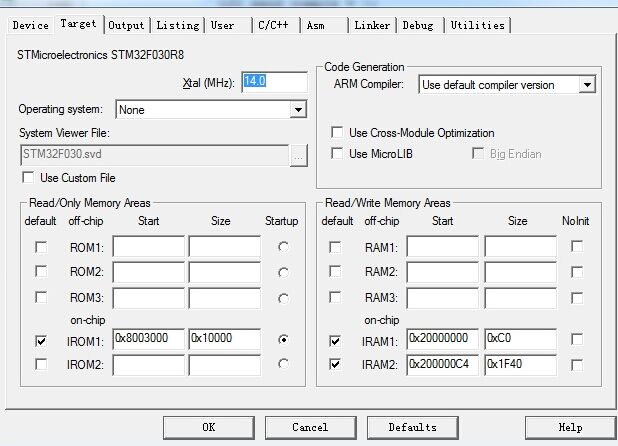Select IROM1 Startup radio button
Viewport: 618px width, 446px height.
tap(283, 339)
